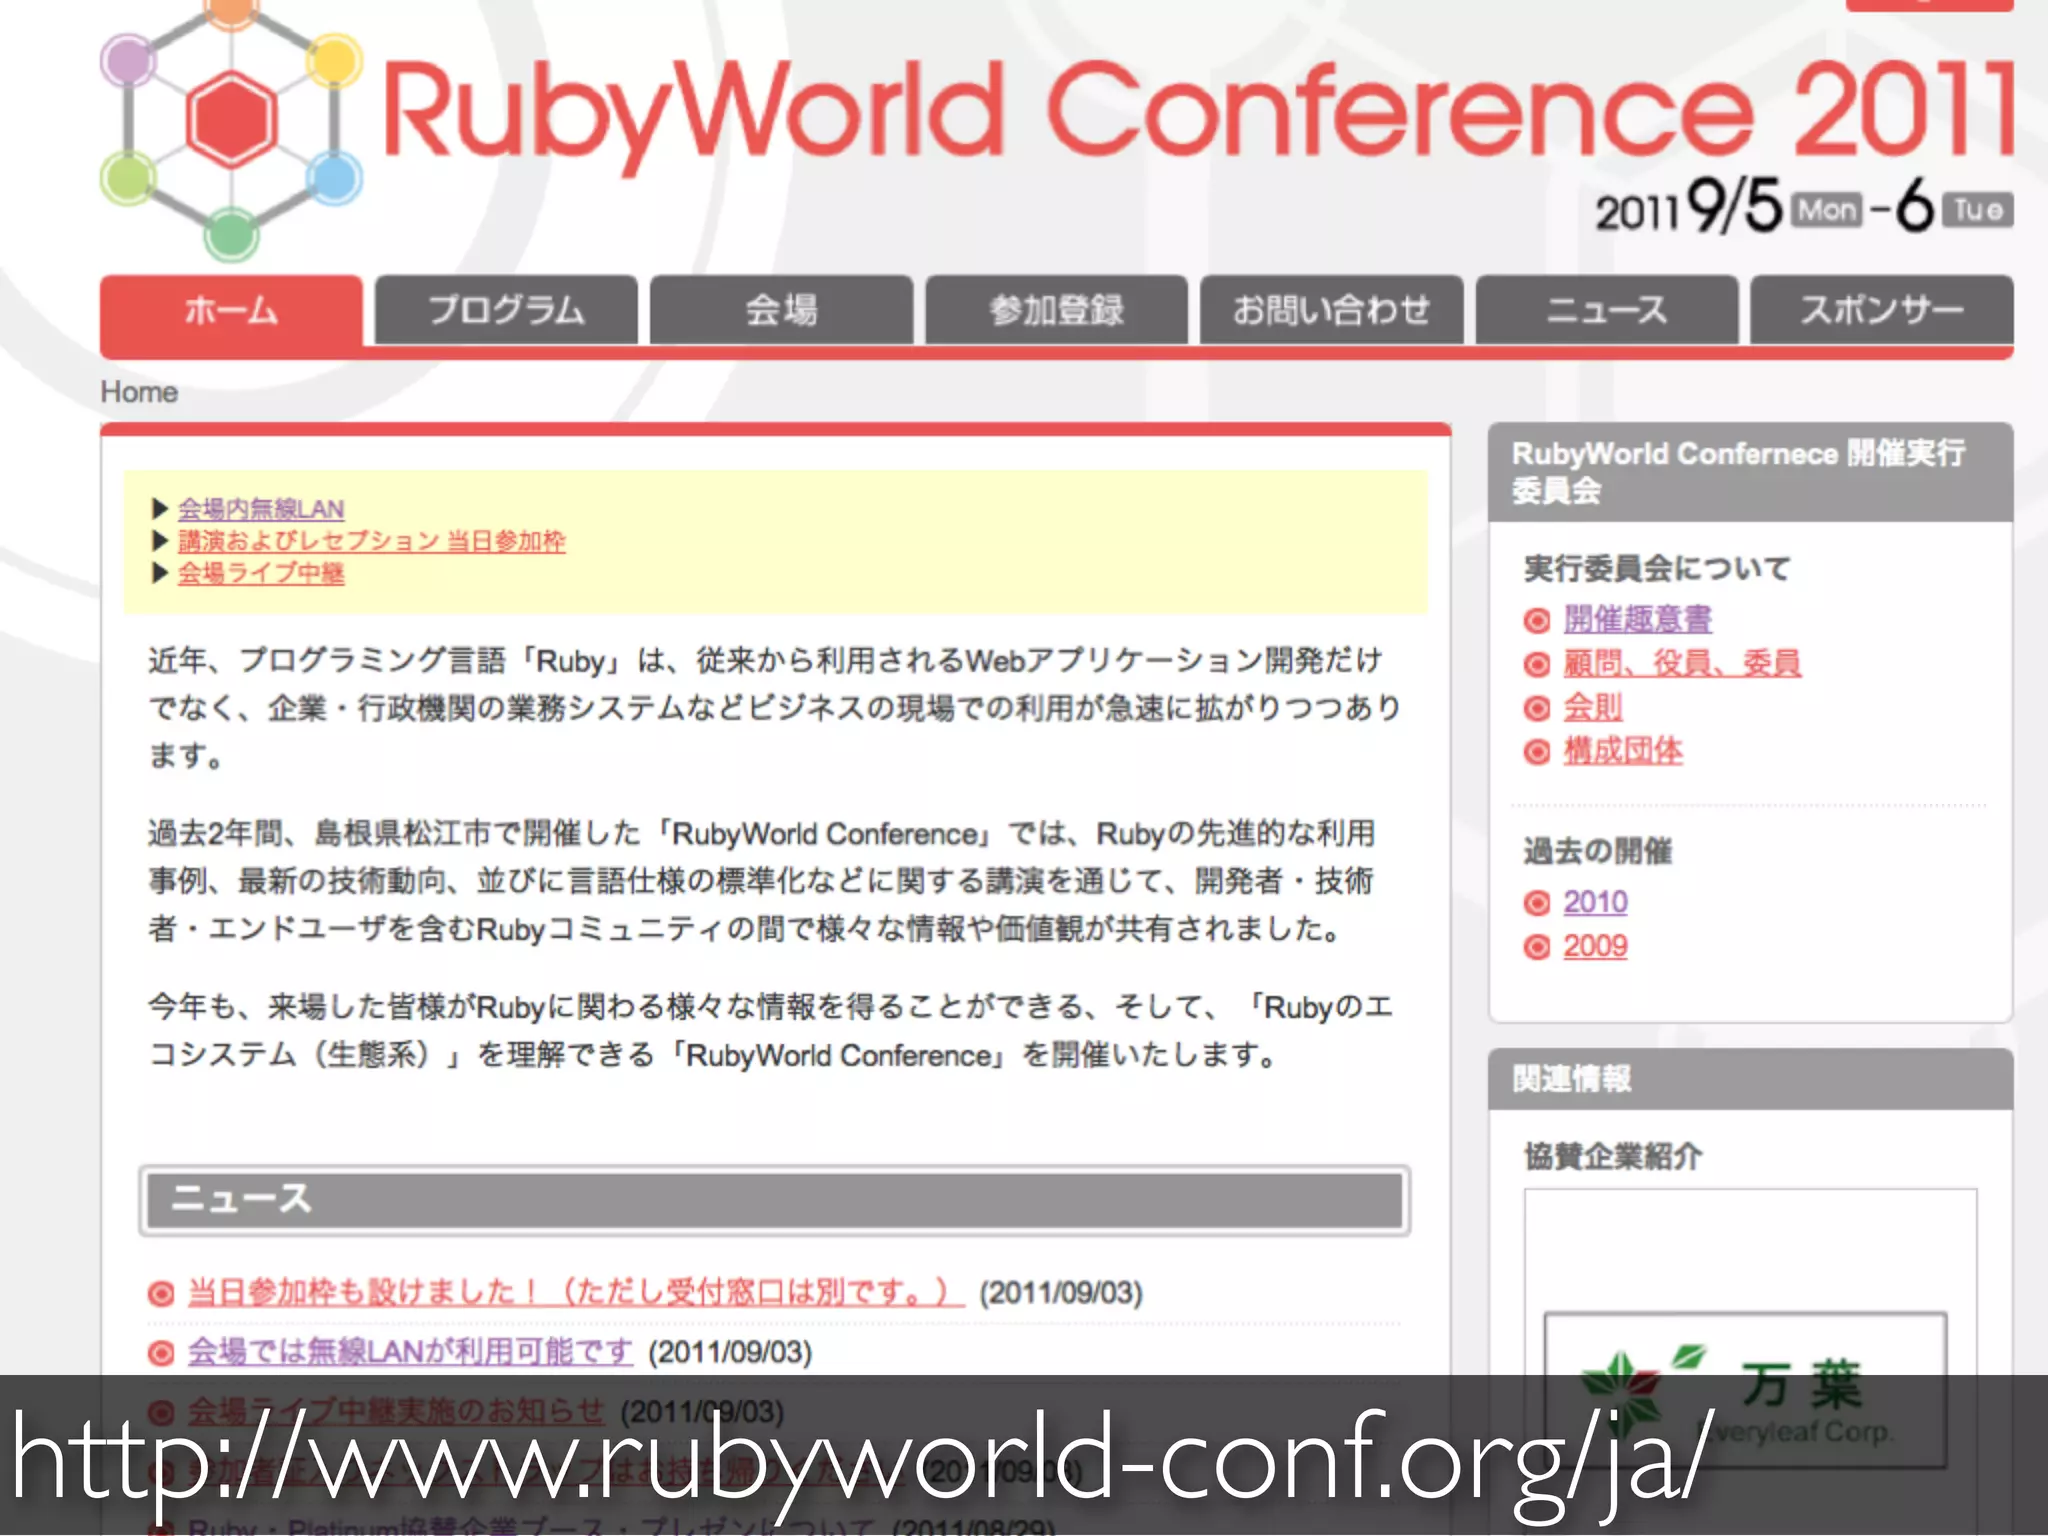
Task: View the 2010 past conference link
Action: (x=1595, y=902)
